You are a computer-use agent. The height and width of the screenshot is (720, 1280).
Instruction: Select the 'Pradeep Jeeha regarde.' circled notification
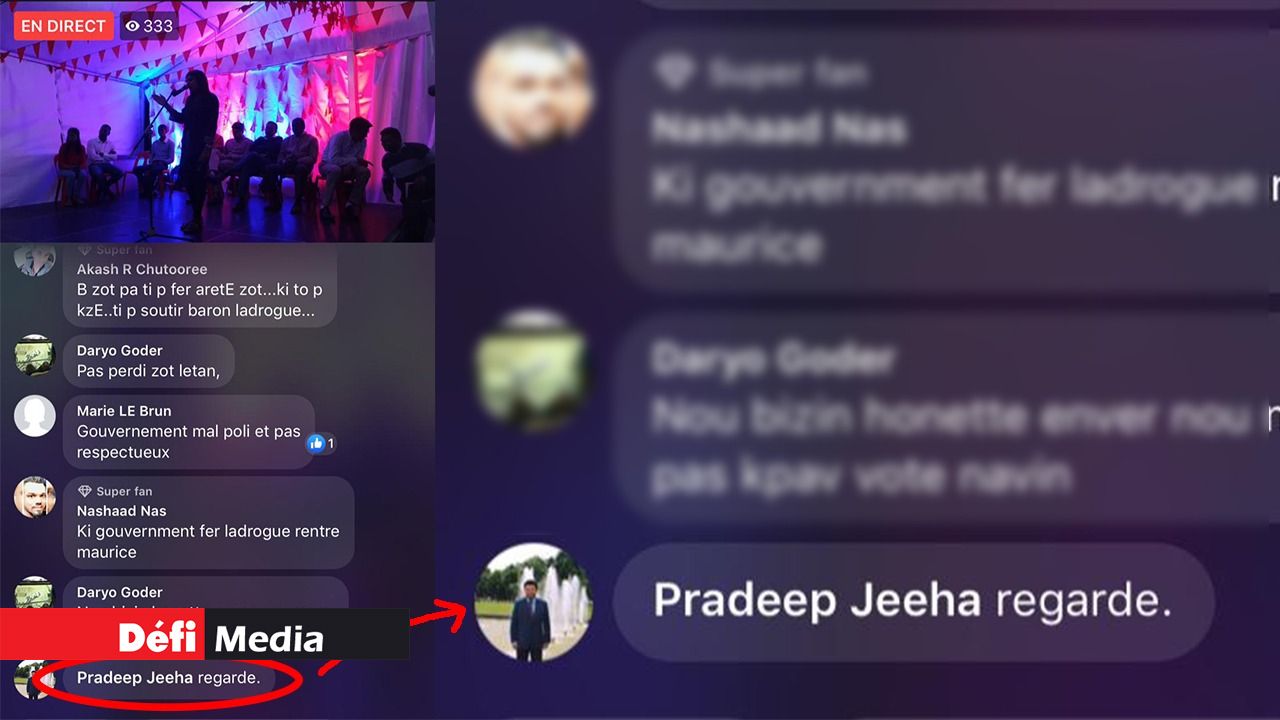(168, 678)
